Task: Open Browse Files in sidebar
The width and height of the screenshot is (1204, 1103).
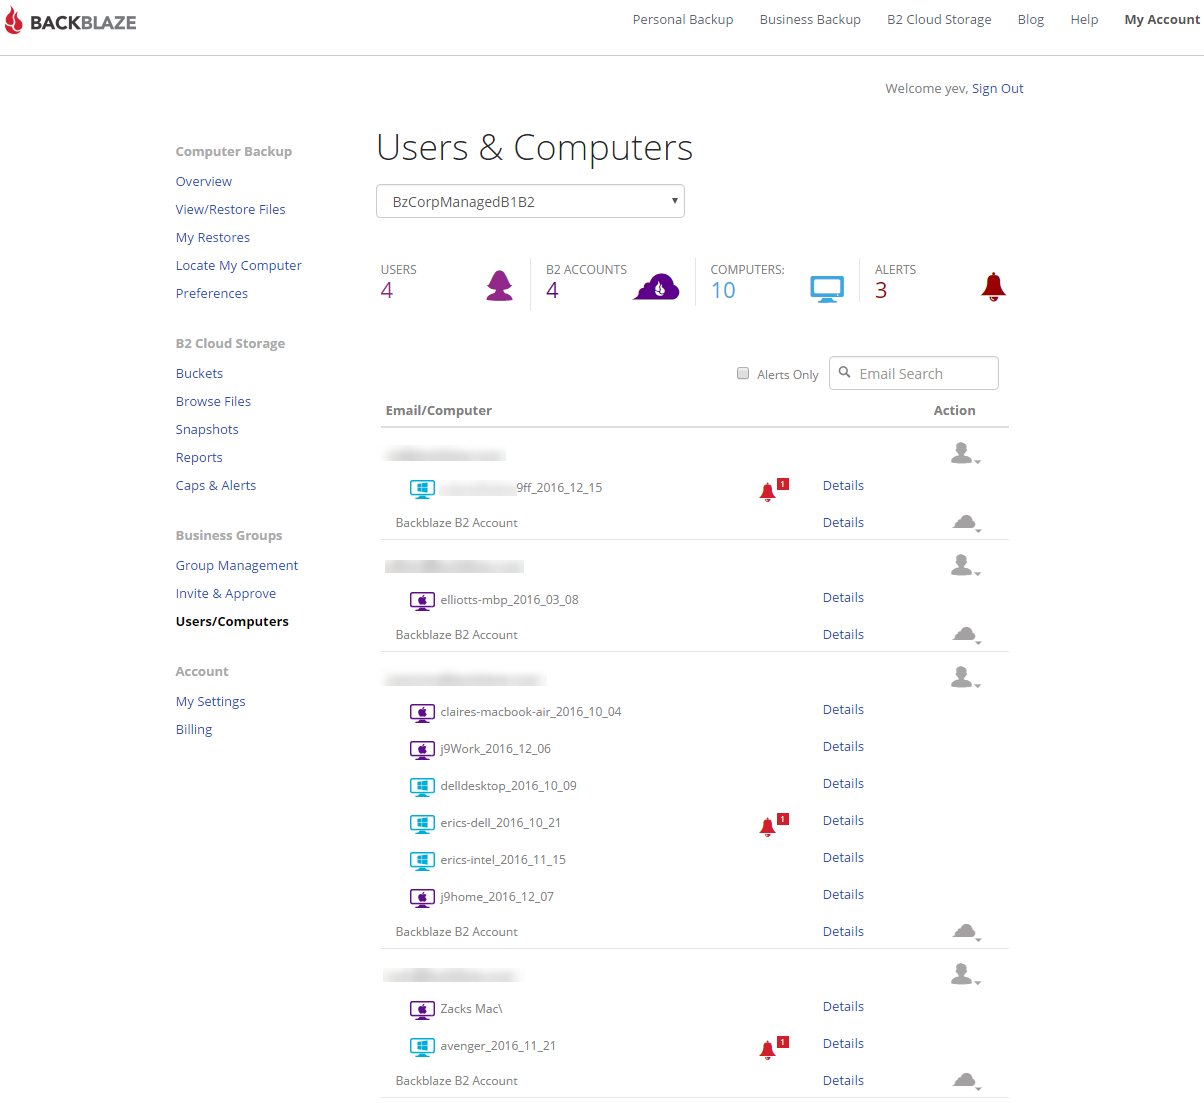Action: (213, 402)
